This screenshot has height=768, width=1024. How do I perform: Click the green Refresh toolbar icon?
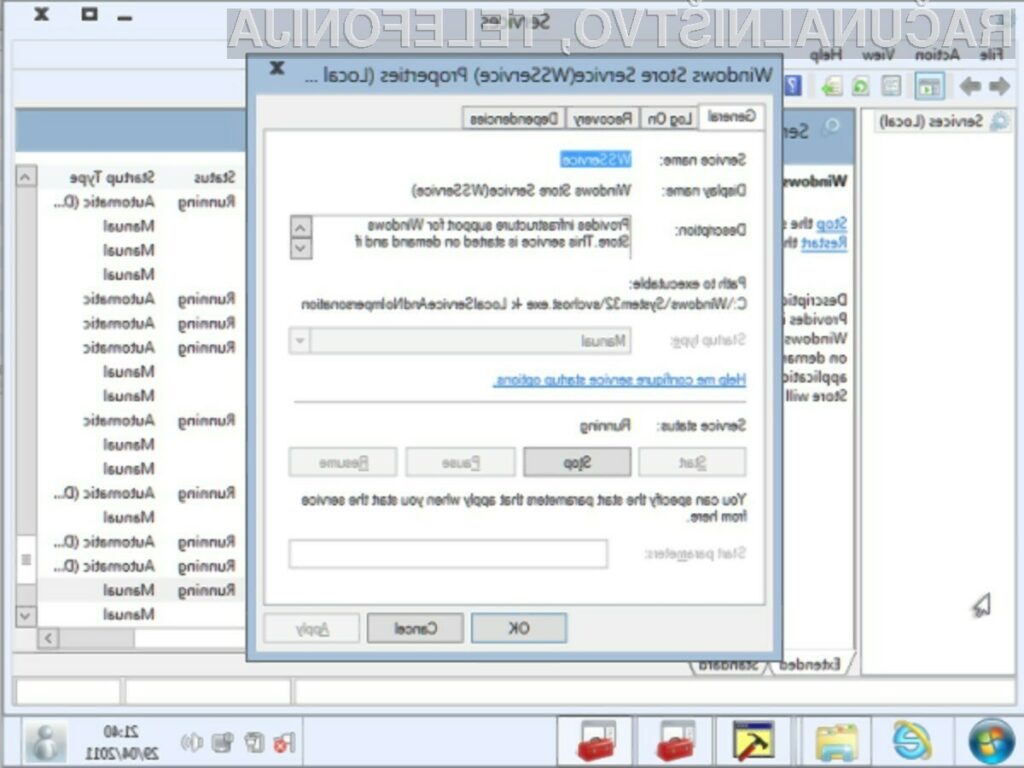click(x=861, y=86)
